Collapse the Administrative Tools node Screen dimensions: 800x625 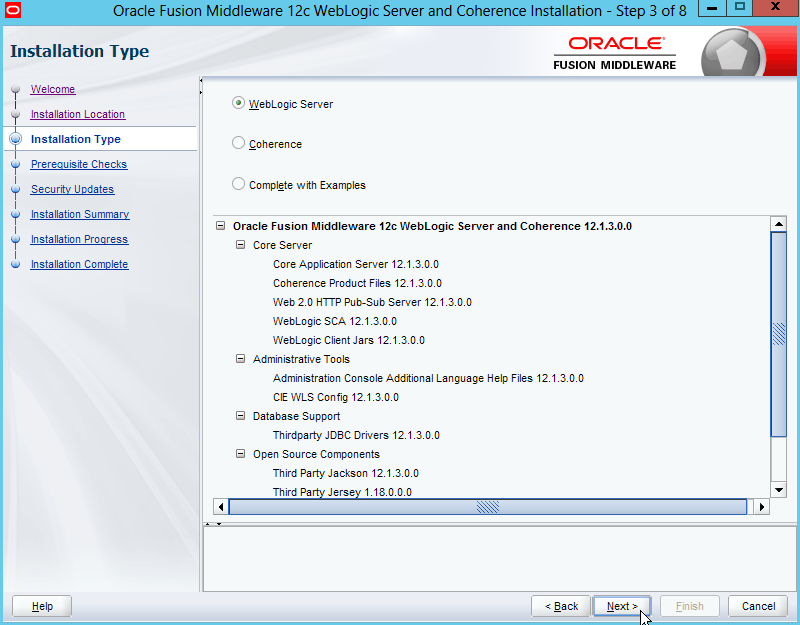[x=240, y=359]
